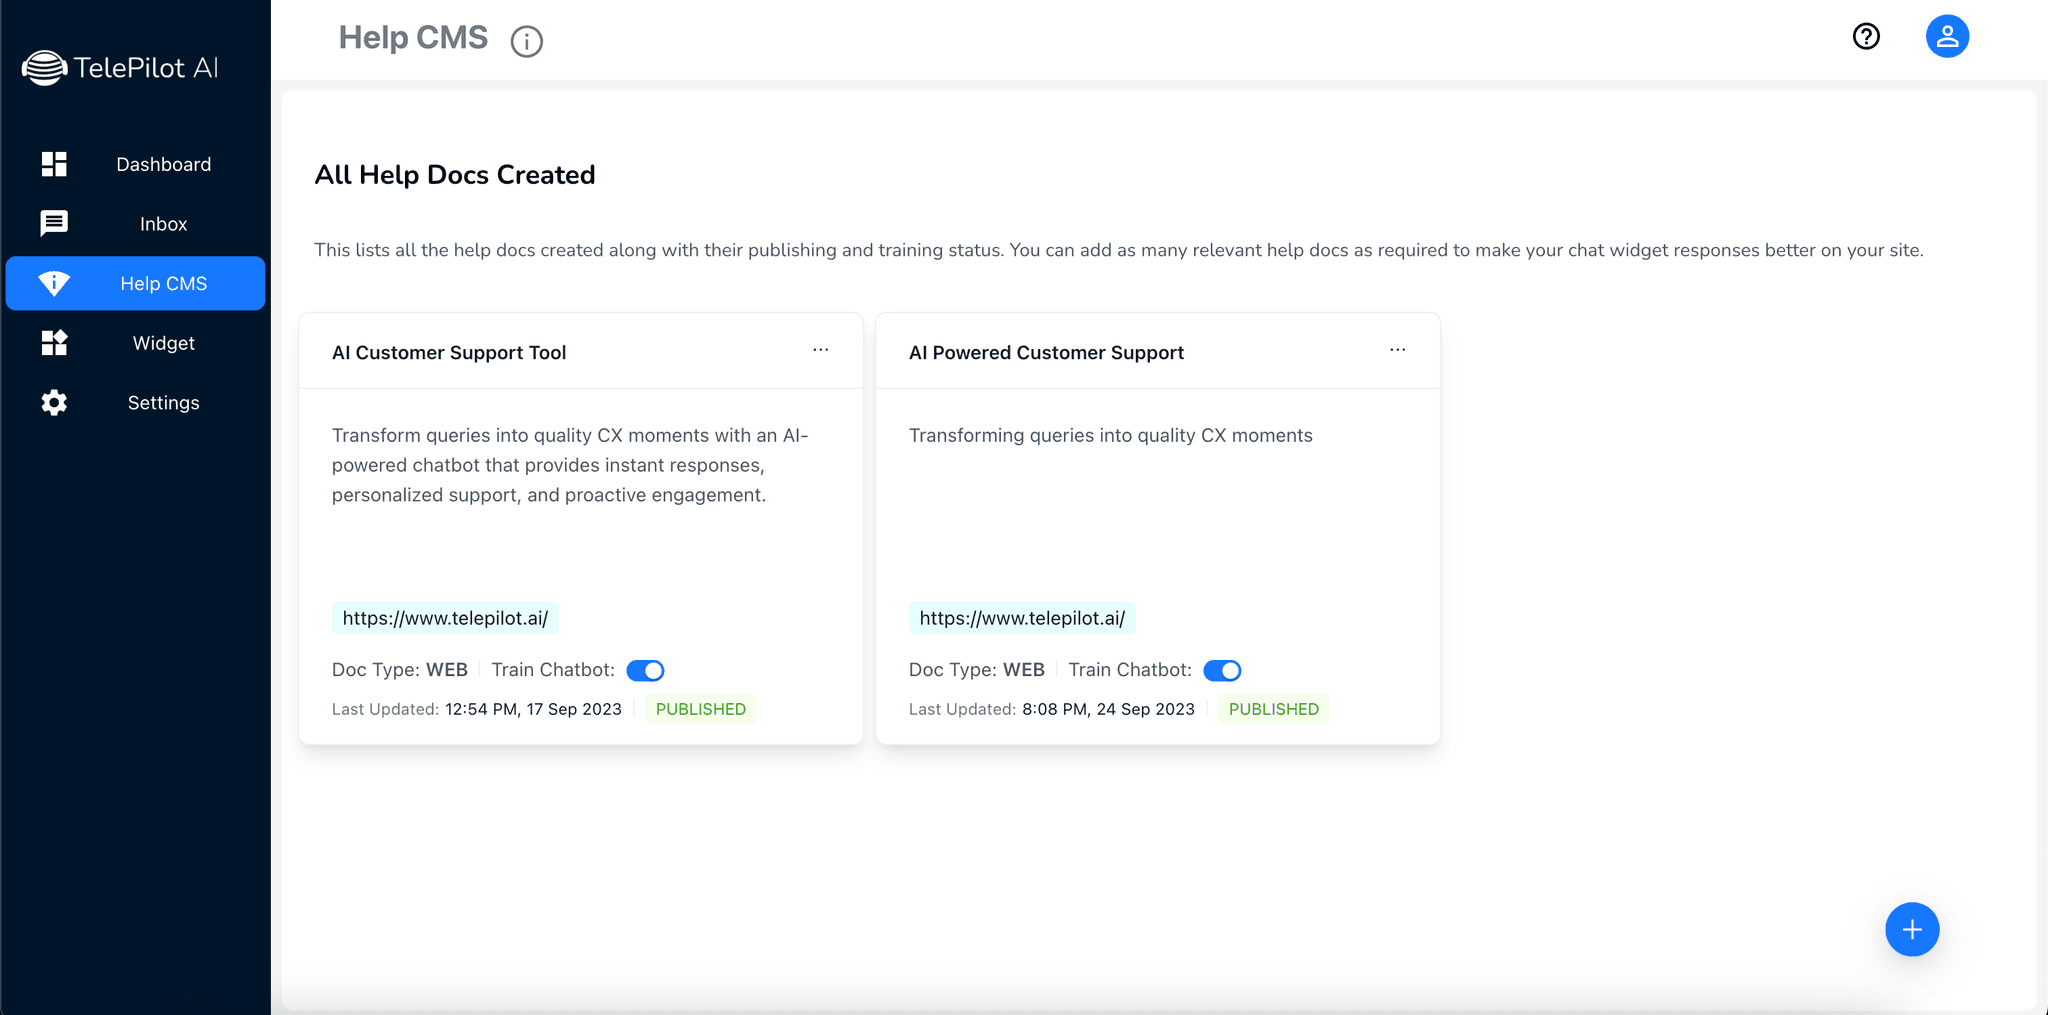Click the Widget icon in sidebar

(x=54, y=343)
